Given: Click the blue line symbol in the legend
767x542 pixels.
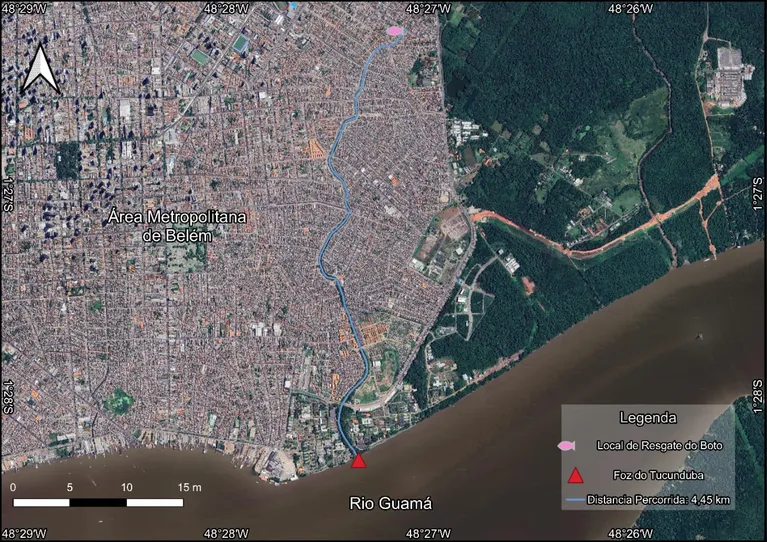Looking at the screenshot, I should point(574,499).
